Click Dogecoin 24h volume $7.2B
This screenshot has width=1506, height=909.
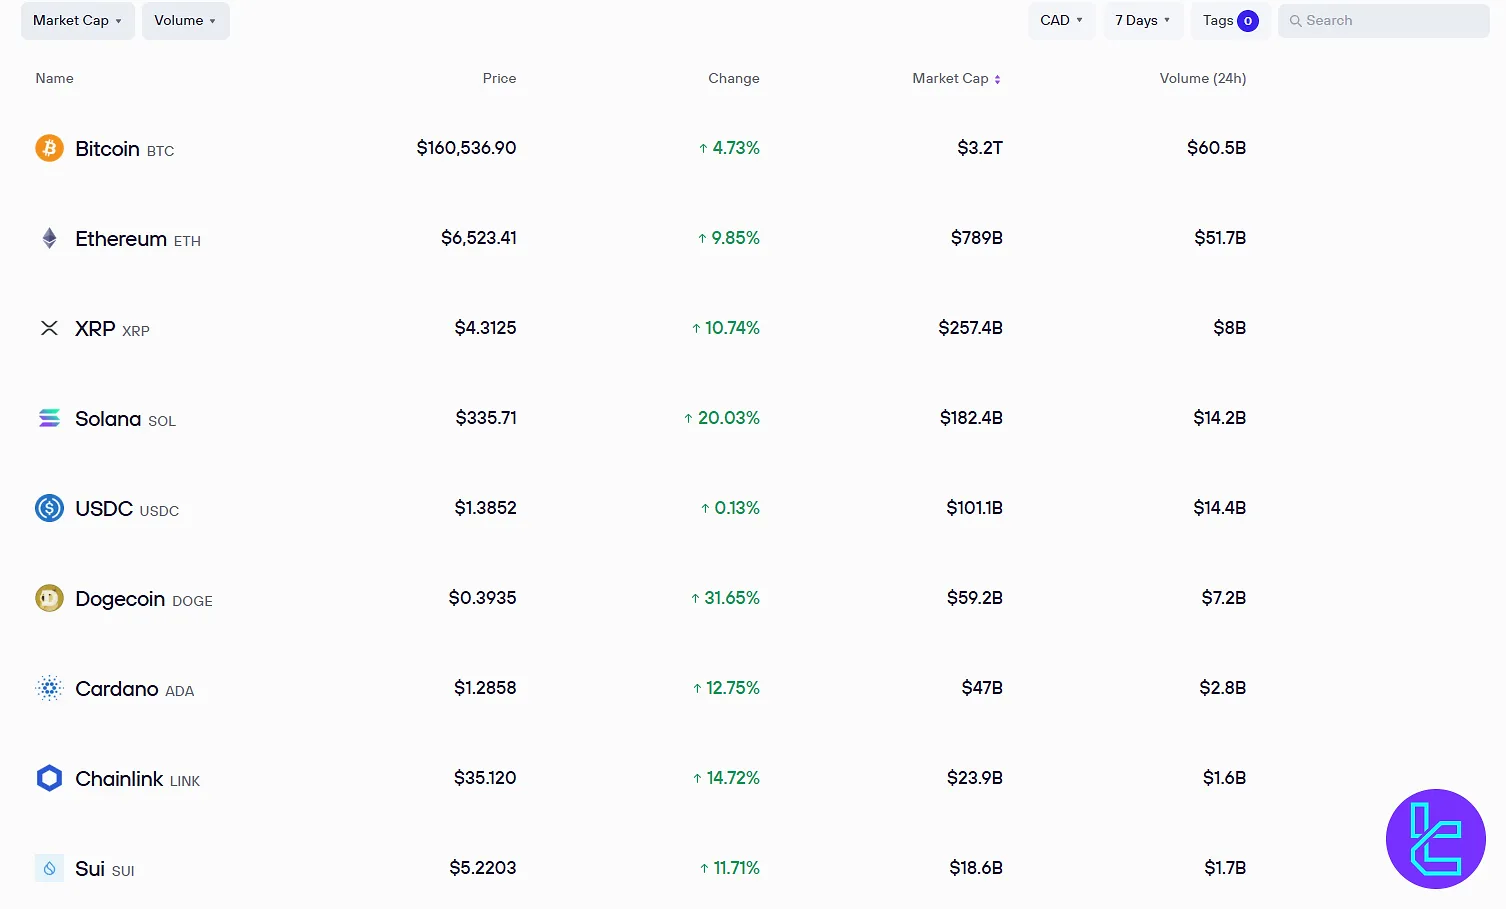1224,598
